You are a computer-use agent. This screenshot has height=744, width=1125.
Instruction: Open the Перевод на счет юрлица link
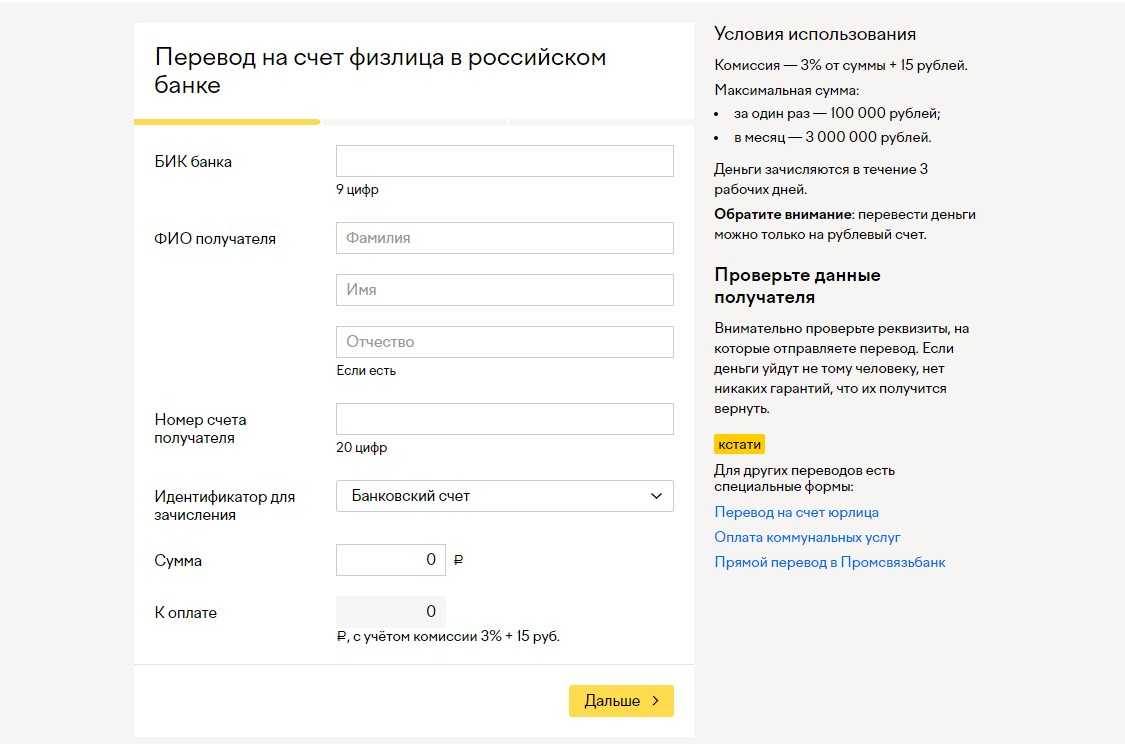point(796,512)
